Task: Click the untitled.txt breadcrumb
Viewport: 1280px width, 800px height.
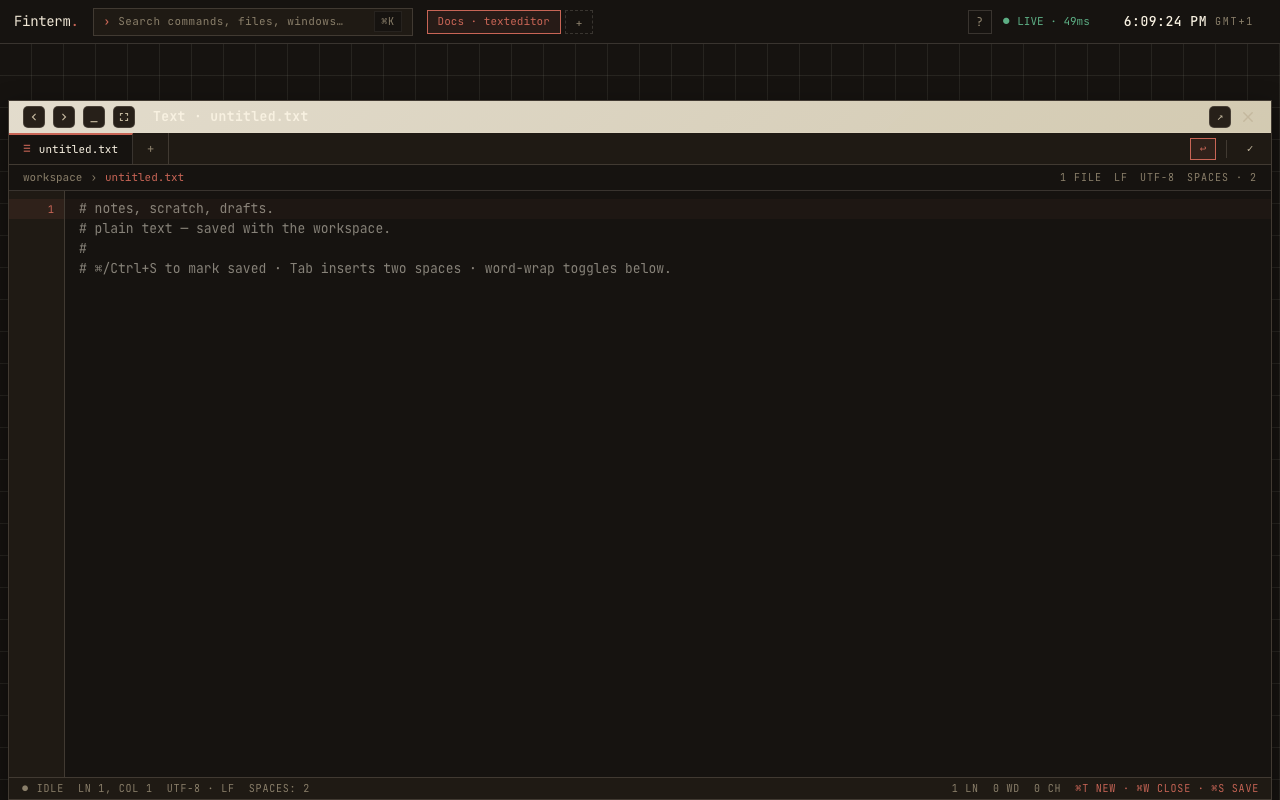Action: pyautogui.click(x=144, y=178)
